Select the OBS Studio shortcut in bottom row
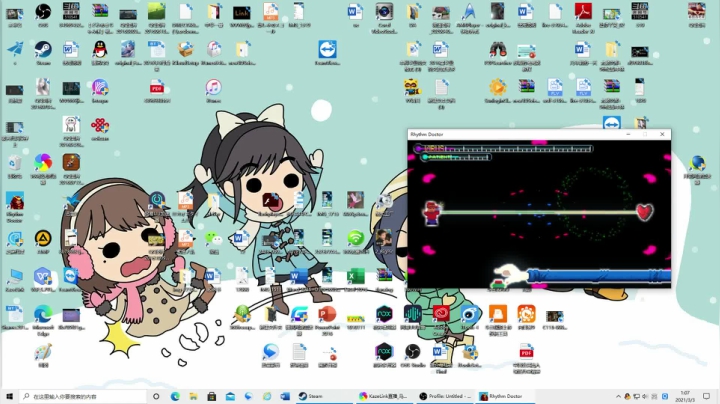720x404 pixels. [412, 353]
